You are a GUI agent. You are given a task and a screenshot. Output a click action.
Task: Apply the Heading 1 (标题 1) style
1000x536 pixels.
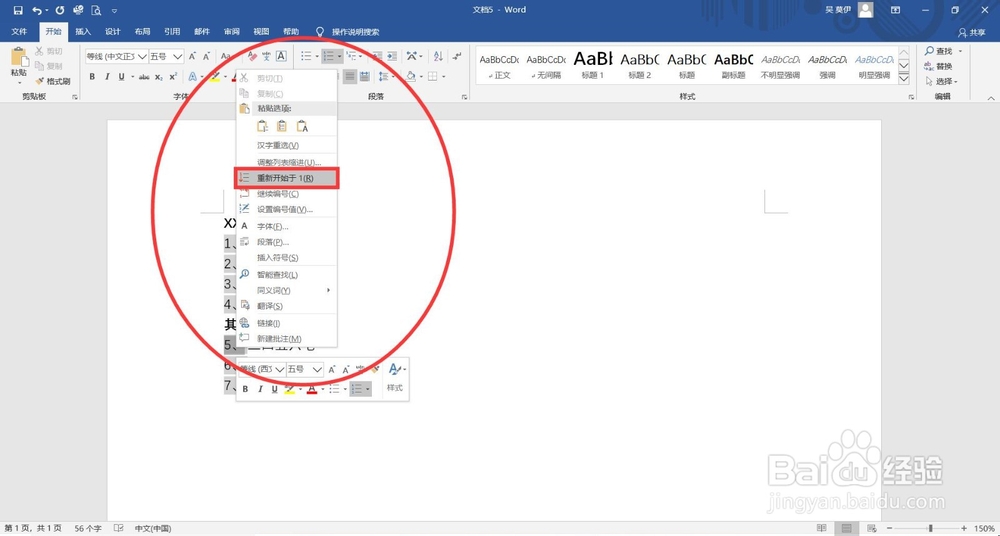[592, 66]
